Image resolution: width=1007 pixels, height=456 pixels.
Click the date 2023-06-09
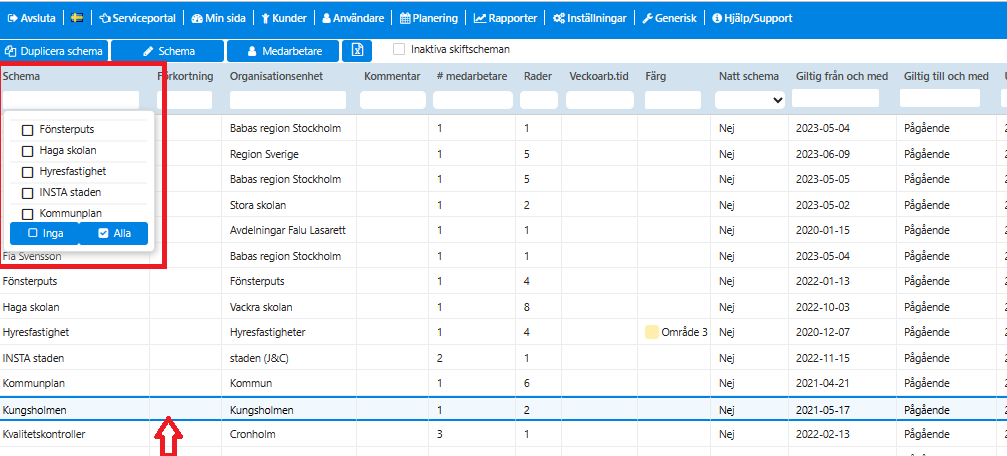pyautogui.click(x=823, y=154)
